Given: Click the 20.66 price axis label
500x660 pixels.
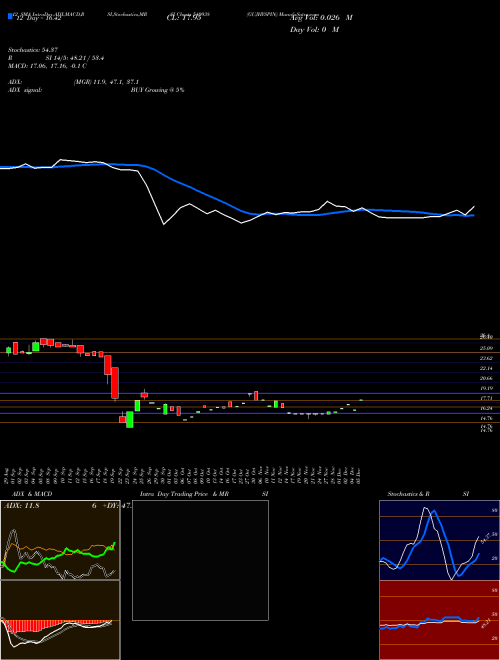Looking at the screenshot, I should click(487, 378).
